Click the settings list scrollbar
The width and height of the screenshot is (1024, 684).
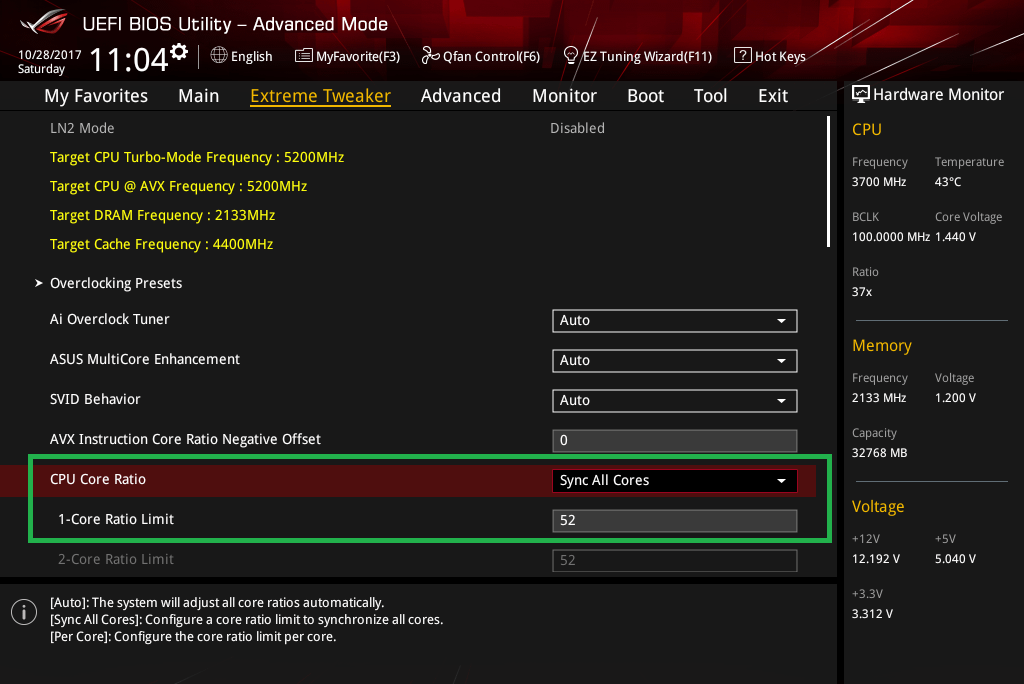[x=828, y=182]
